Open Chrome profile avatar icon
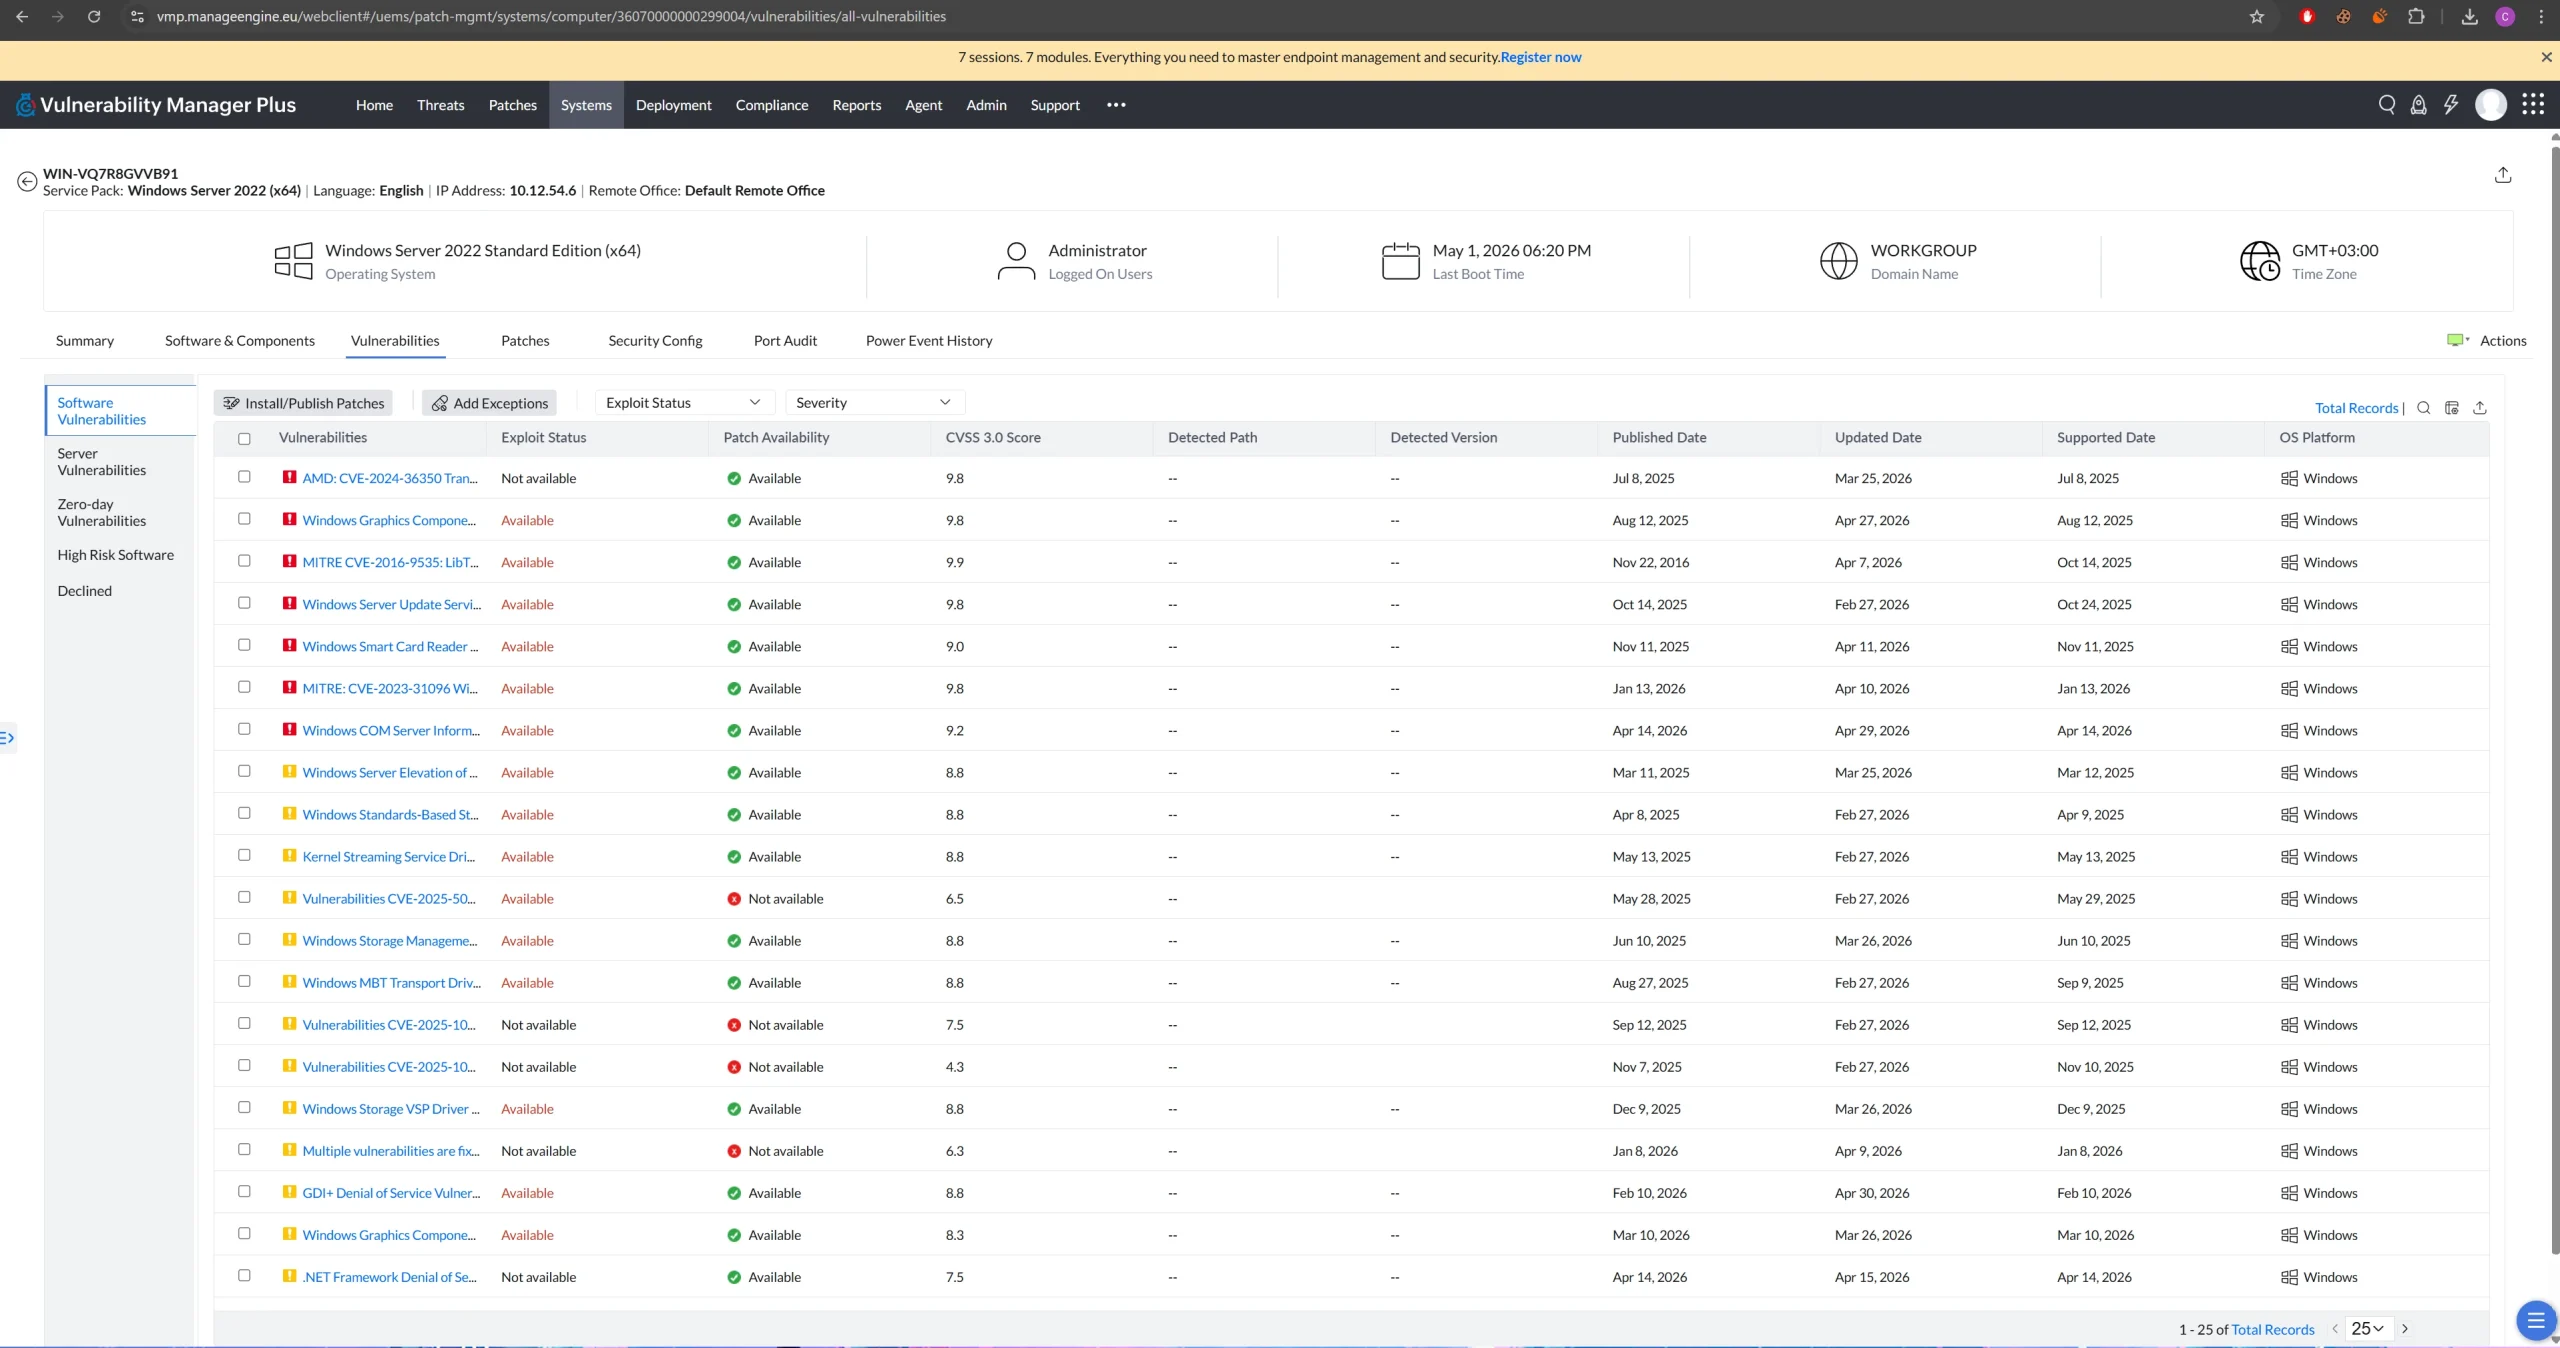 [2505, 16]
